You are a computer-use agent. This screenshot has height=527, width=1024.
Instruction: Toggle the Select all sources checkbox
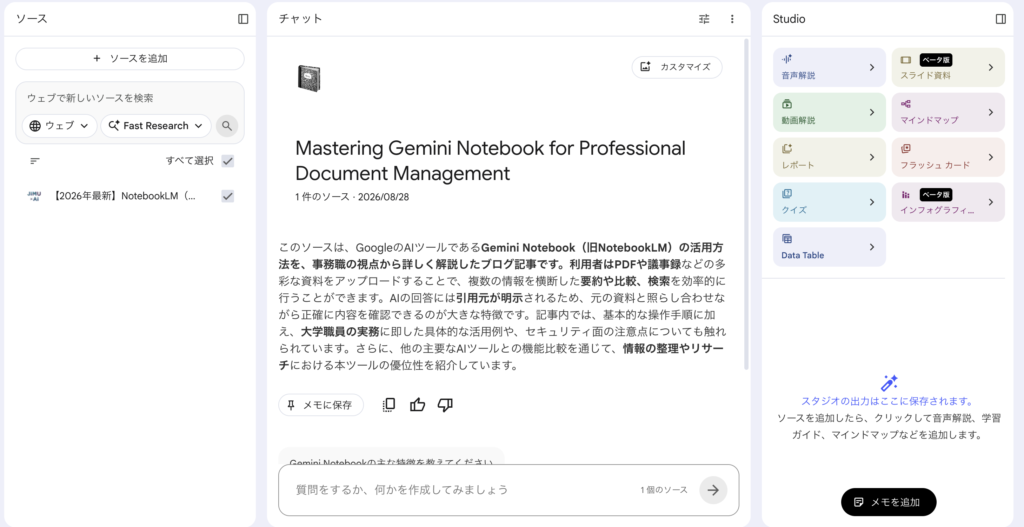[x=227, y=161]
